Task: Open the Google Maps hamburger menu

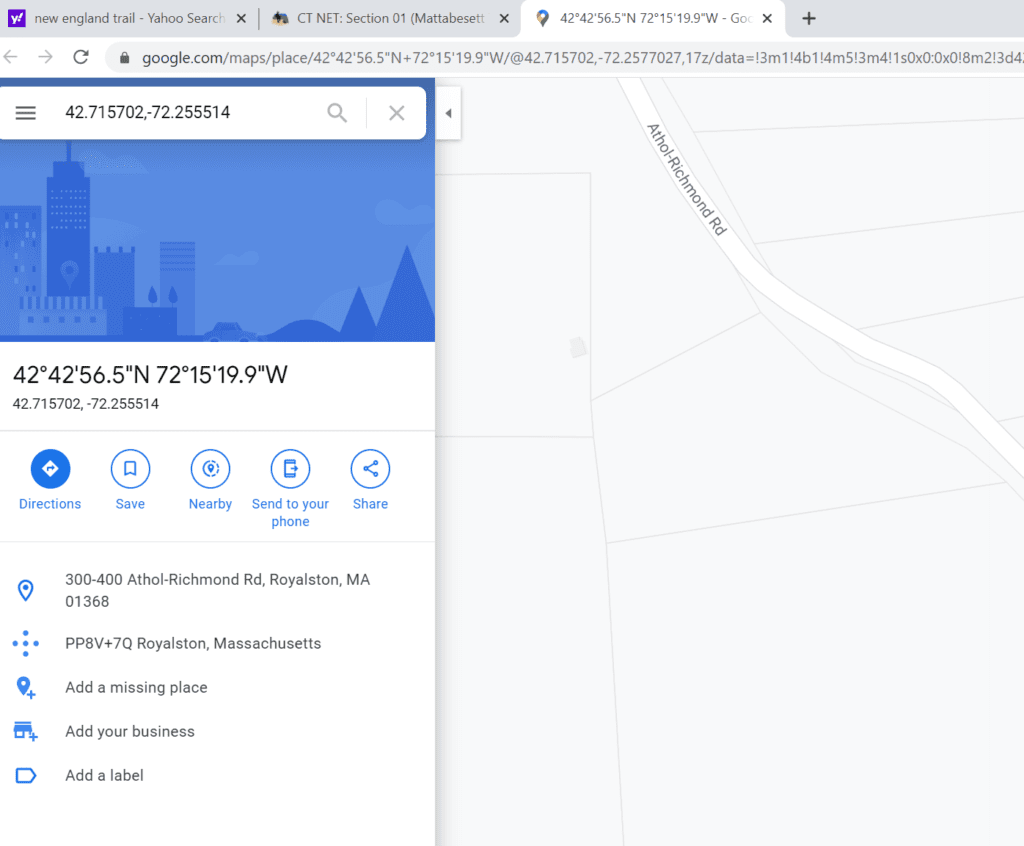Action: 26,113
